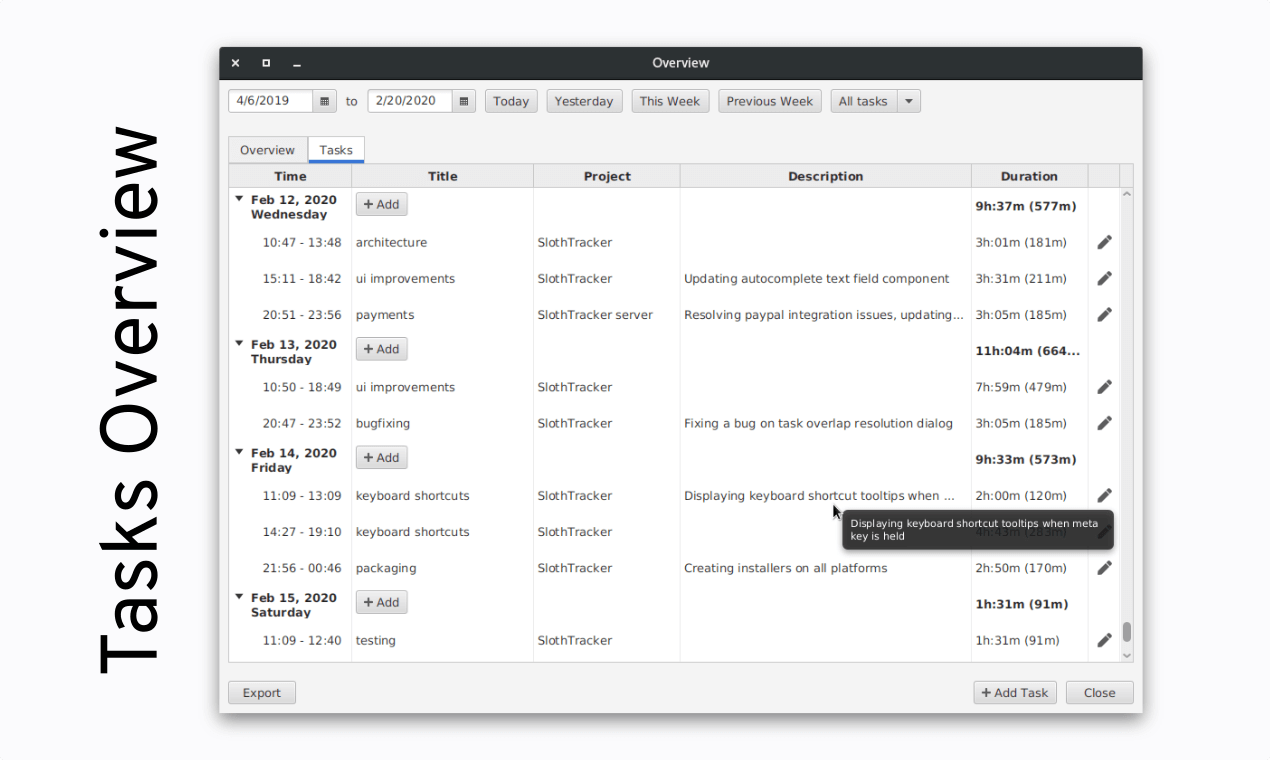This screenshot has height=760, width=1270.
Task: Open the All tasks dropdown arrow
Action: [x=908, y=101]
